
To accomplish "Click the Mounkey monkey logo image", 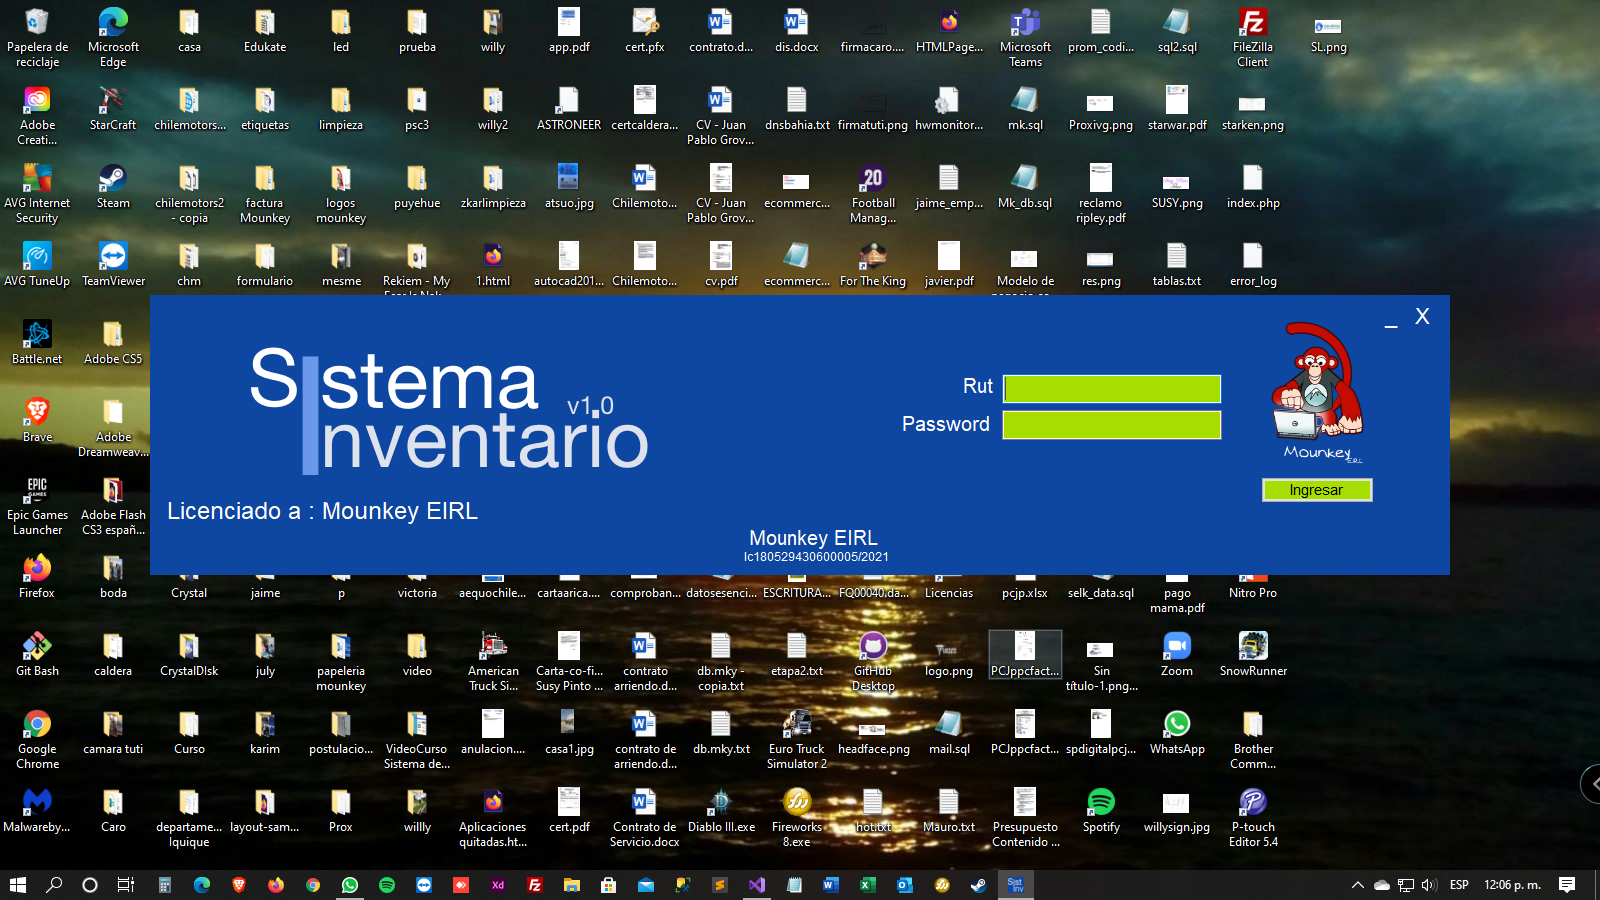I will (1316, 390).
